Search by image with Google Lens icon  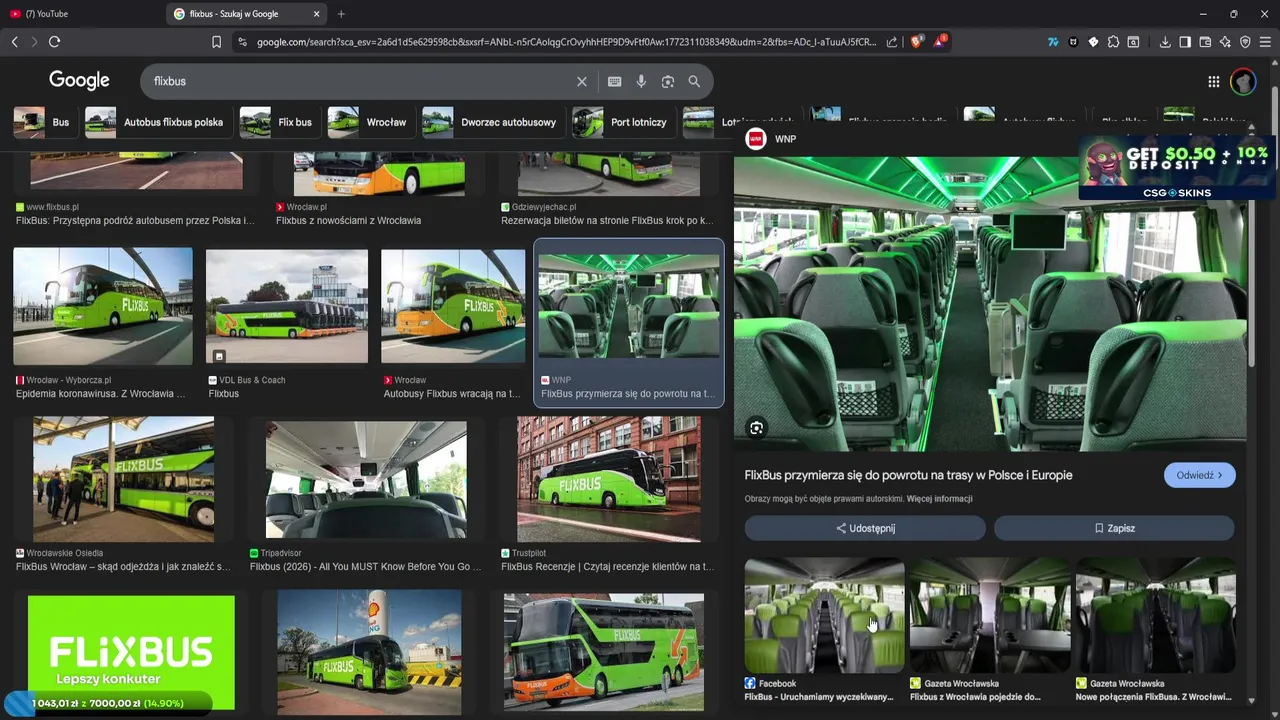pyautogui.click(x=668, y=82)
